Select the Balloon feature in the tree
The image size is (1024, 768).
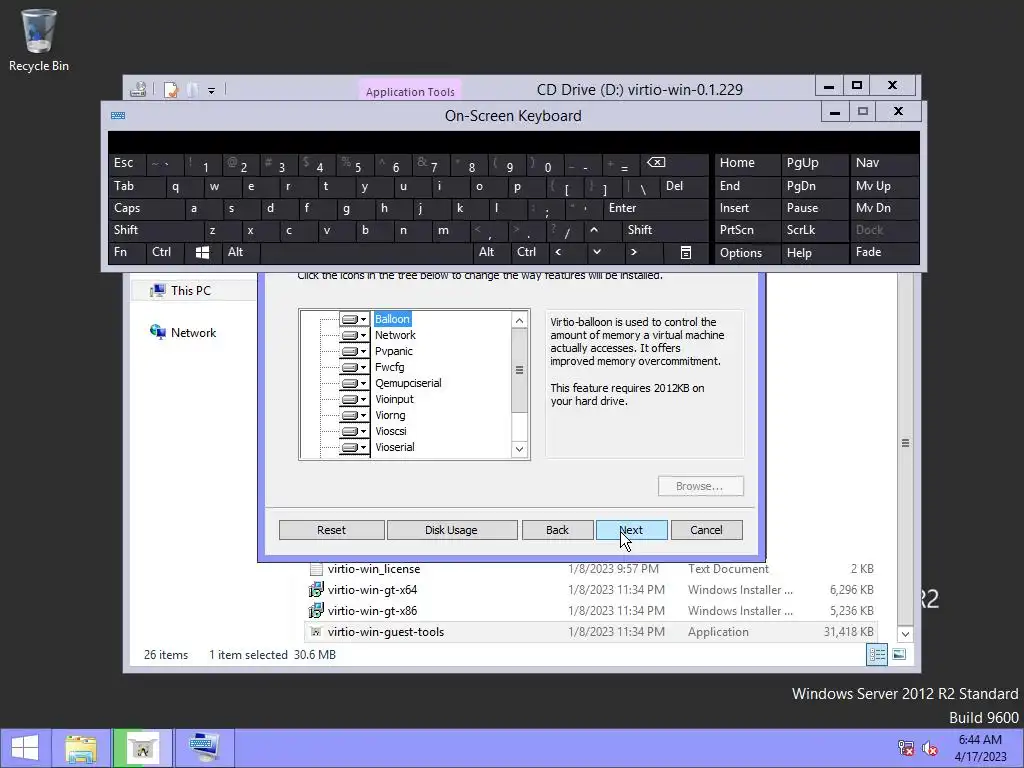pyautogui.click(x=392, y=319)
